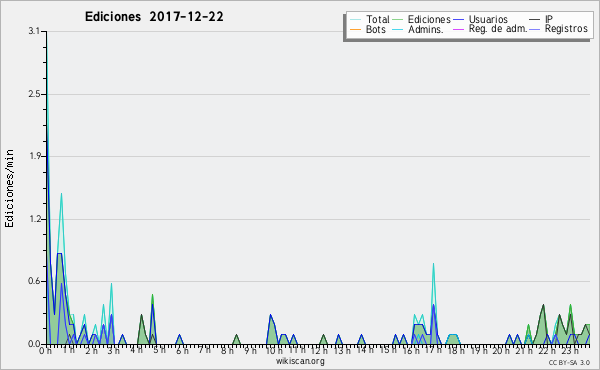Select the 'Usuarios' legend entry
The image size is (600, 370).
(x=488, y=19)
